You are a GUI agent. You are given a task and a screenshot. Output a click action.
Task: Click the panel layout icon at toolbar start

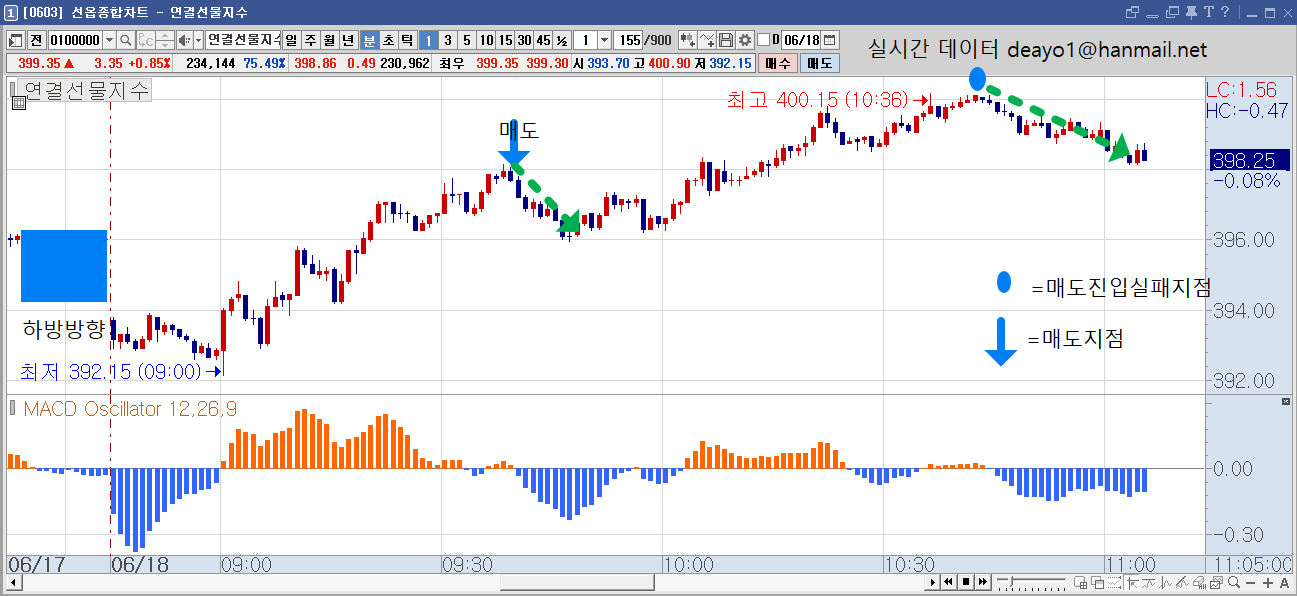[17, 40]
